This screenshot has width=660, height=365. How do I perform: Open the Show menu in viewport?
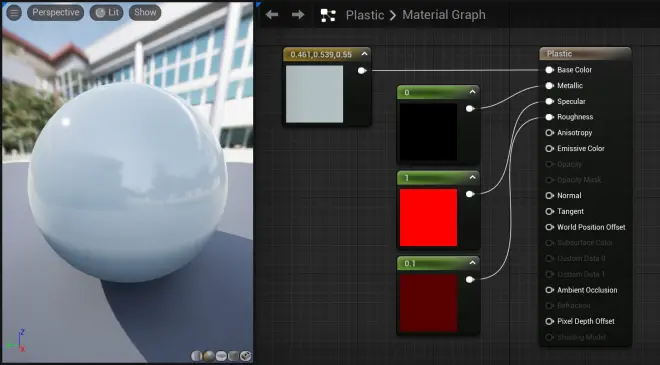[x=145, y=13]
